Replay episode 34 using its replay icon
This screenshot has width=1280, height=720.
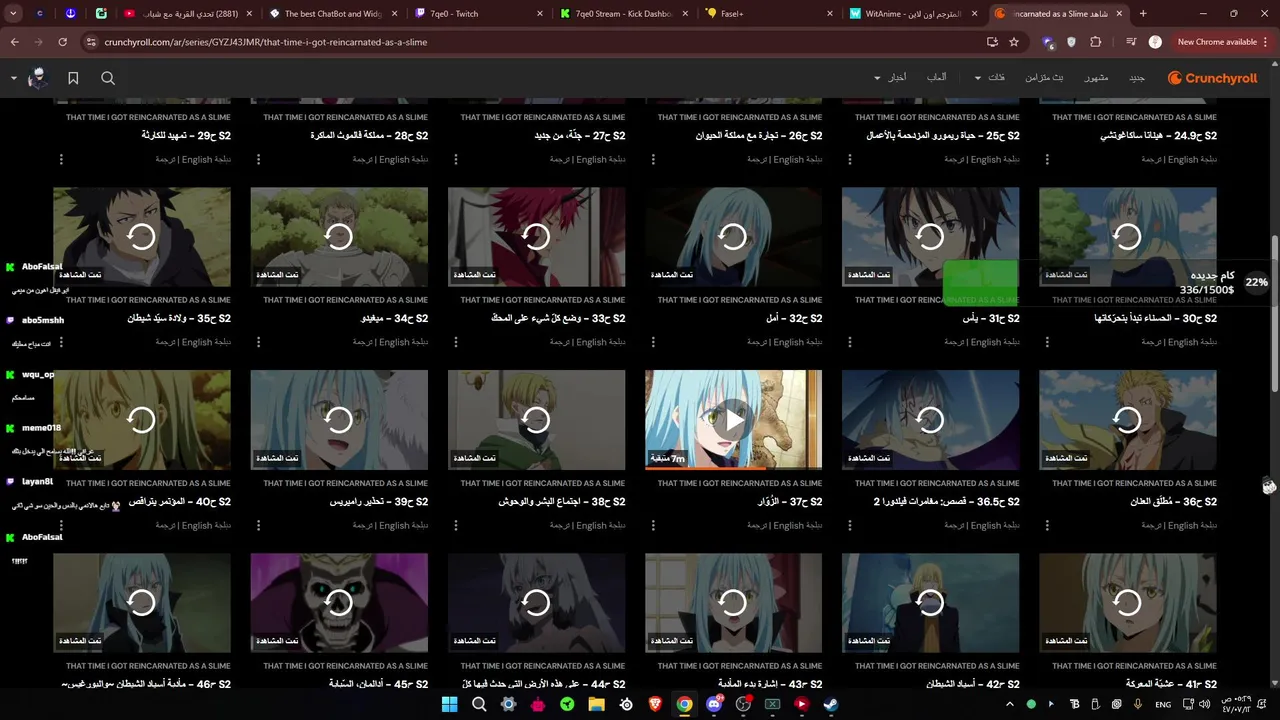339,237
